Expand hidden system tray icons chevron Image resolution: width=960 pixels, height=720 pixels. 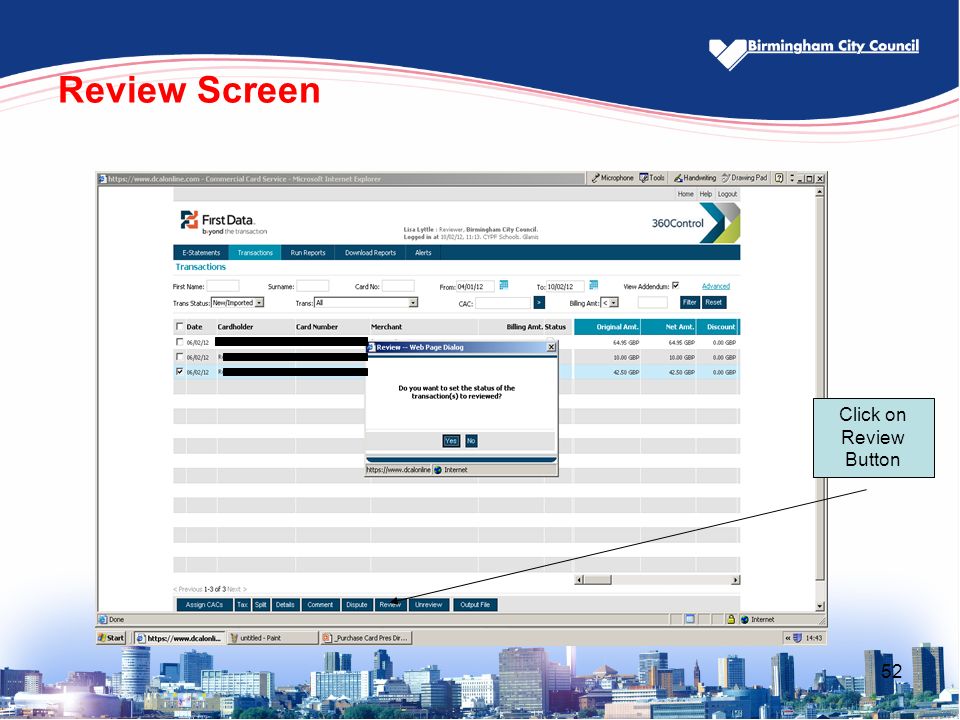[788, 638]
